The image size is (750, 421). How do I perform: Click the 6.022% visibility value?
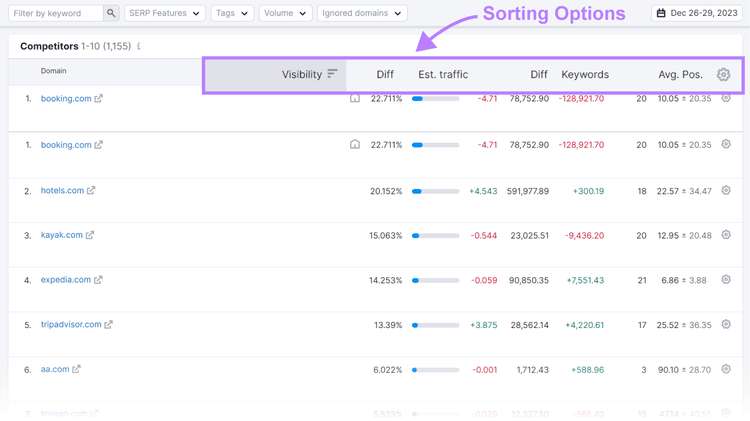point(387,370)
